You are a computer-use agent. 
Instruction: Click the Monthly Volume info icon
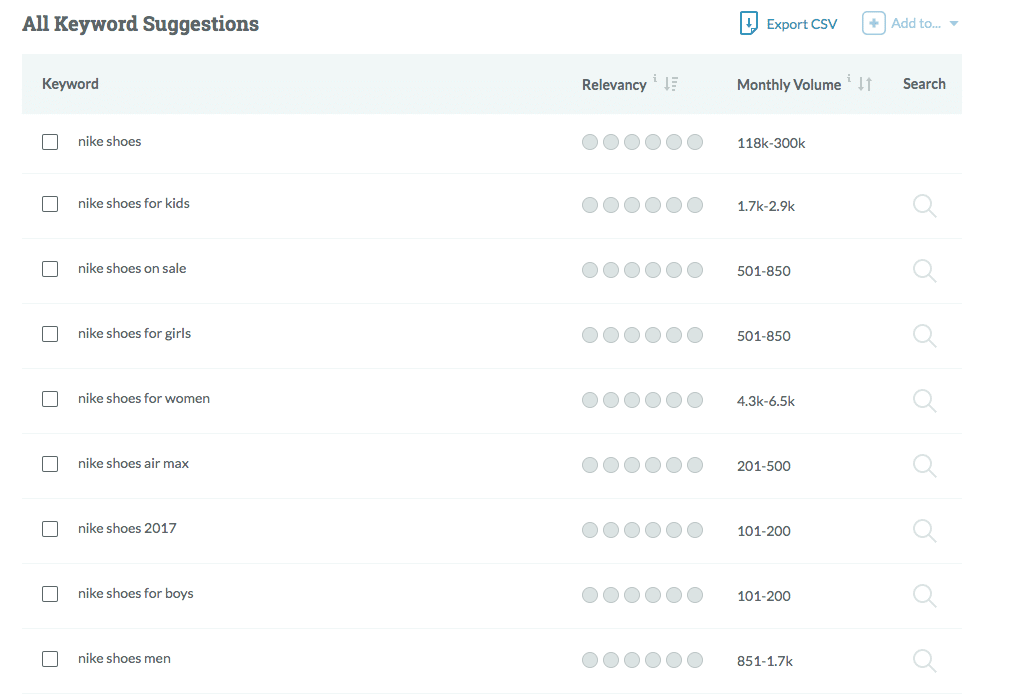point(849,78)
